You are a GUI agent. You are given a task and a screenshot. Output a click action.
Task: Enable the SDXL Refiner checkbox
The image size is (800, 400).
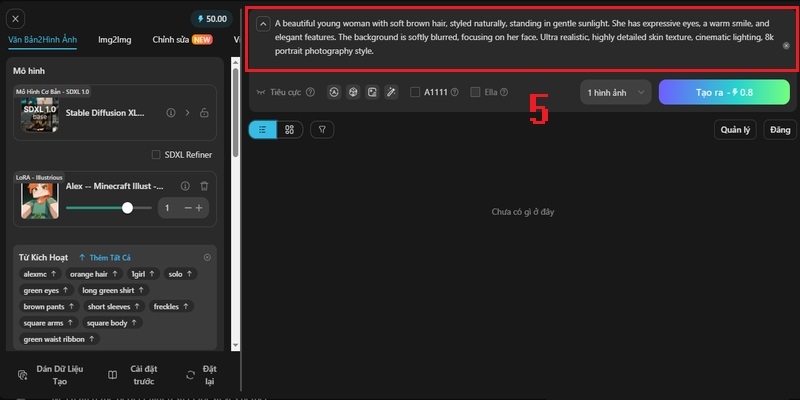coord(156,155)
